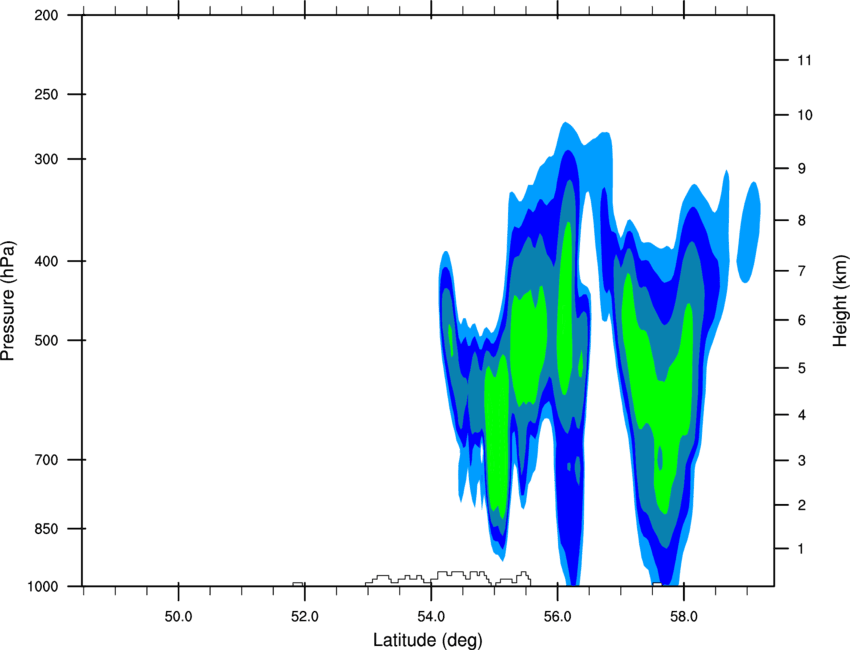The image size is (850, 650).
Task: Pick the height axis label 8
Action: click(802, 221)
